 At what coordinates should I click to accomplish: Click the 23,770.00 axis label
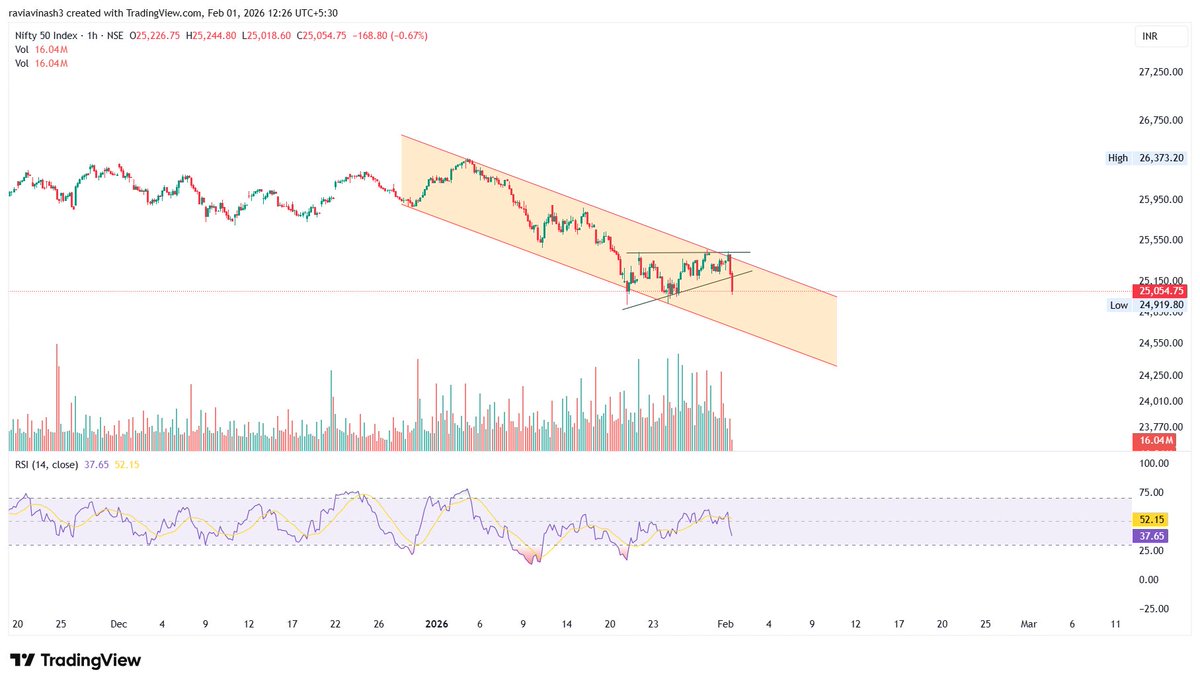[x=1160, y=426]
